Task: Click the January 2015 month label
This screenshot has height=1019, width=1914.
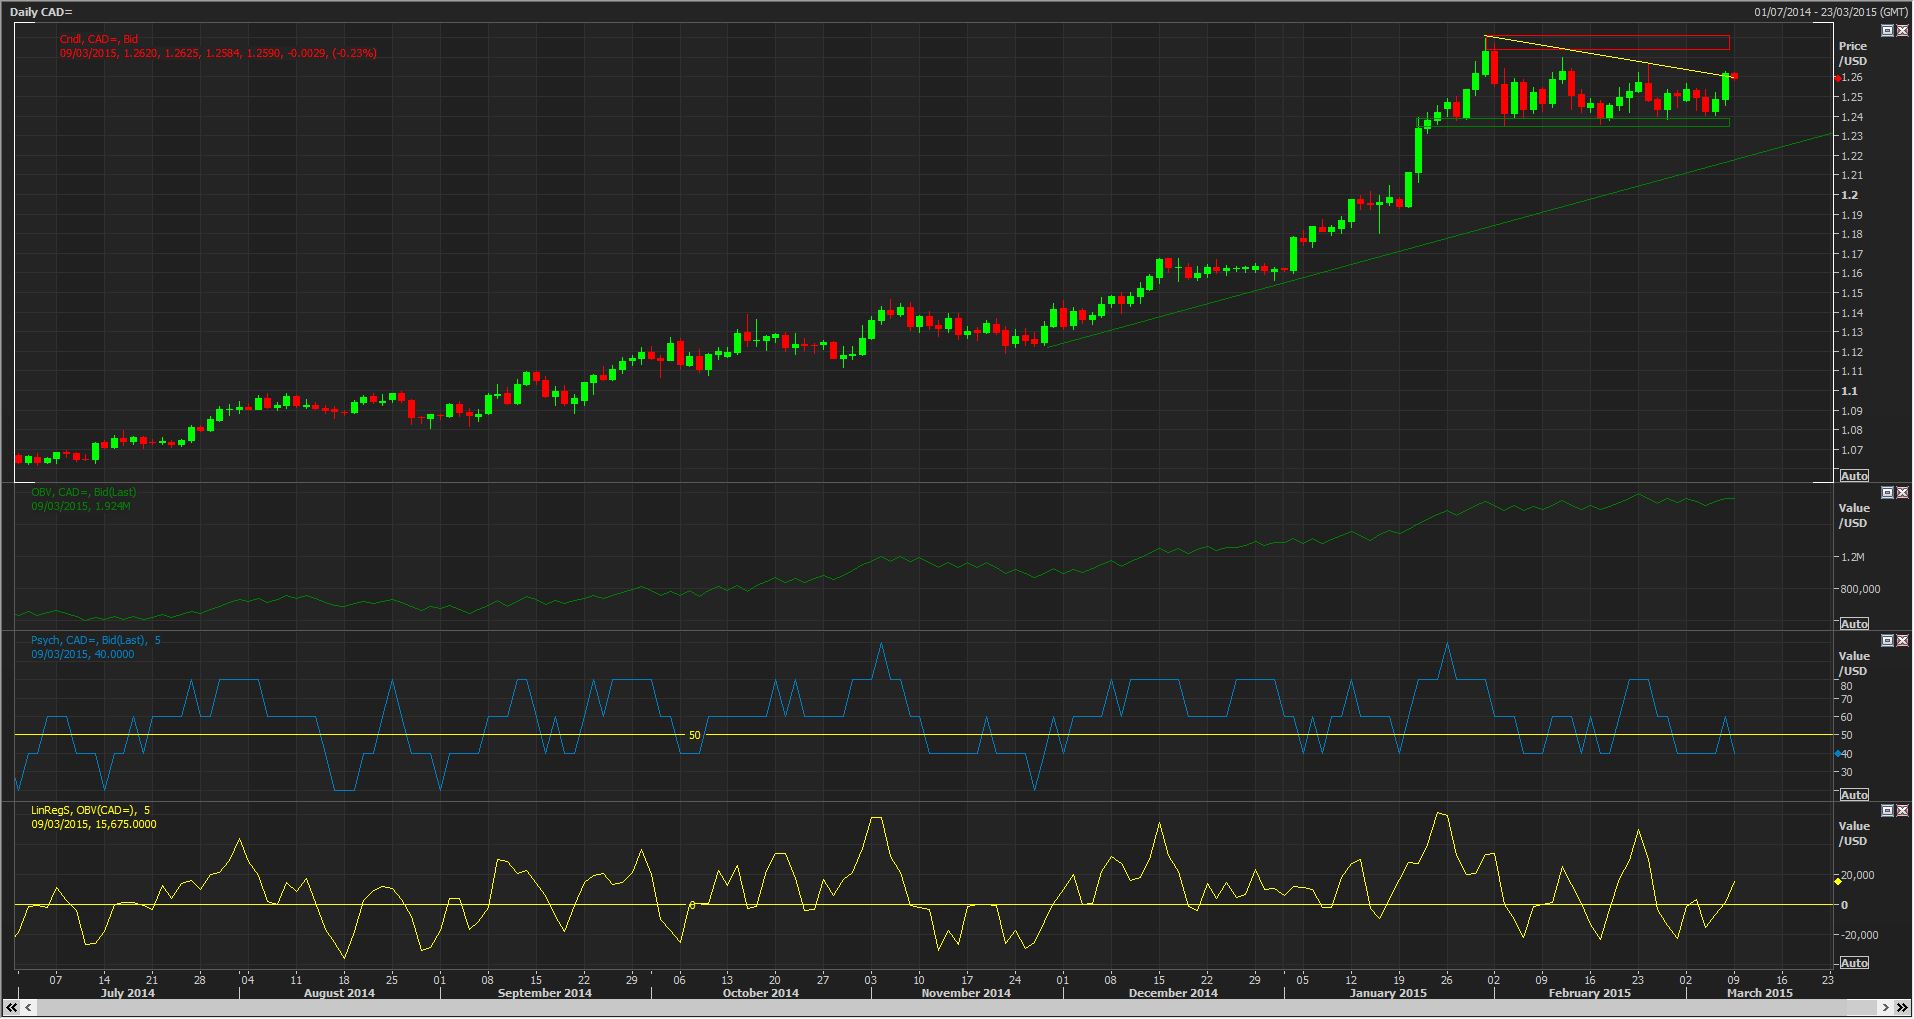Action: (x=1387, y=993)
